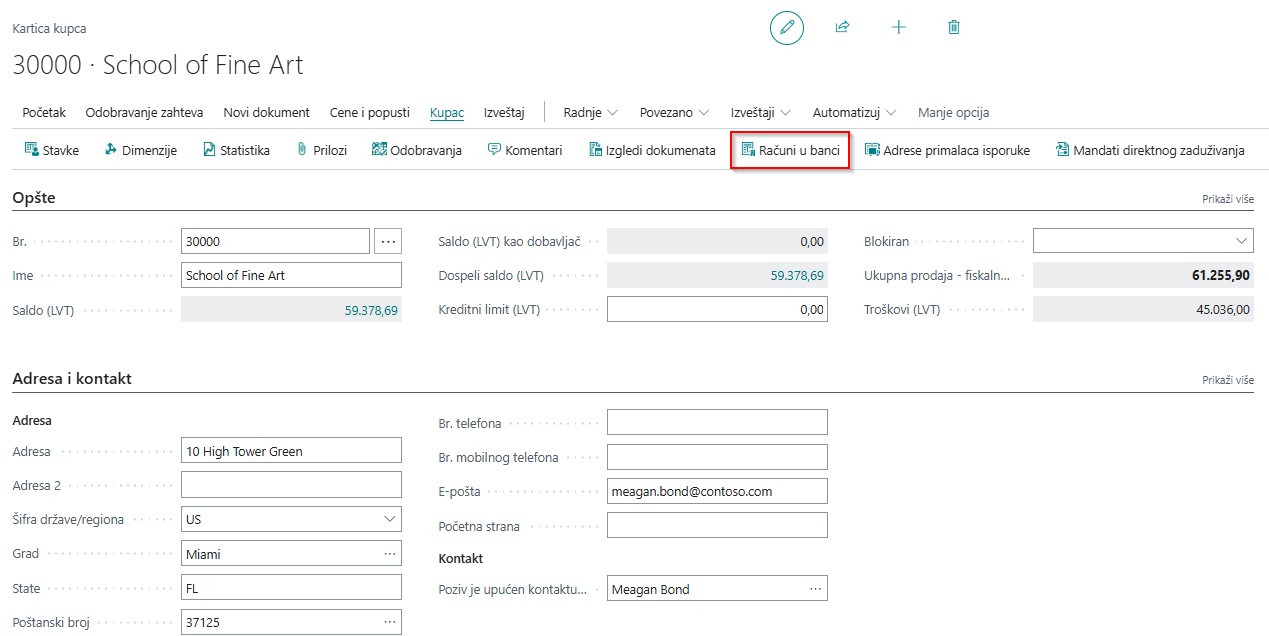
Task: Expand the Radnje menu
Action: [x=590, y=113]
